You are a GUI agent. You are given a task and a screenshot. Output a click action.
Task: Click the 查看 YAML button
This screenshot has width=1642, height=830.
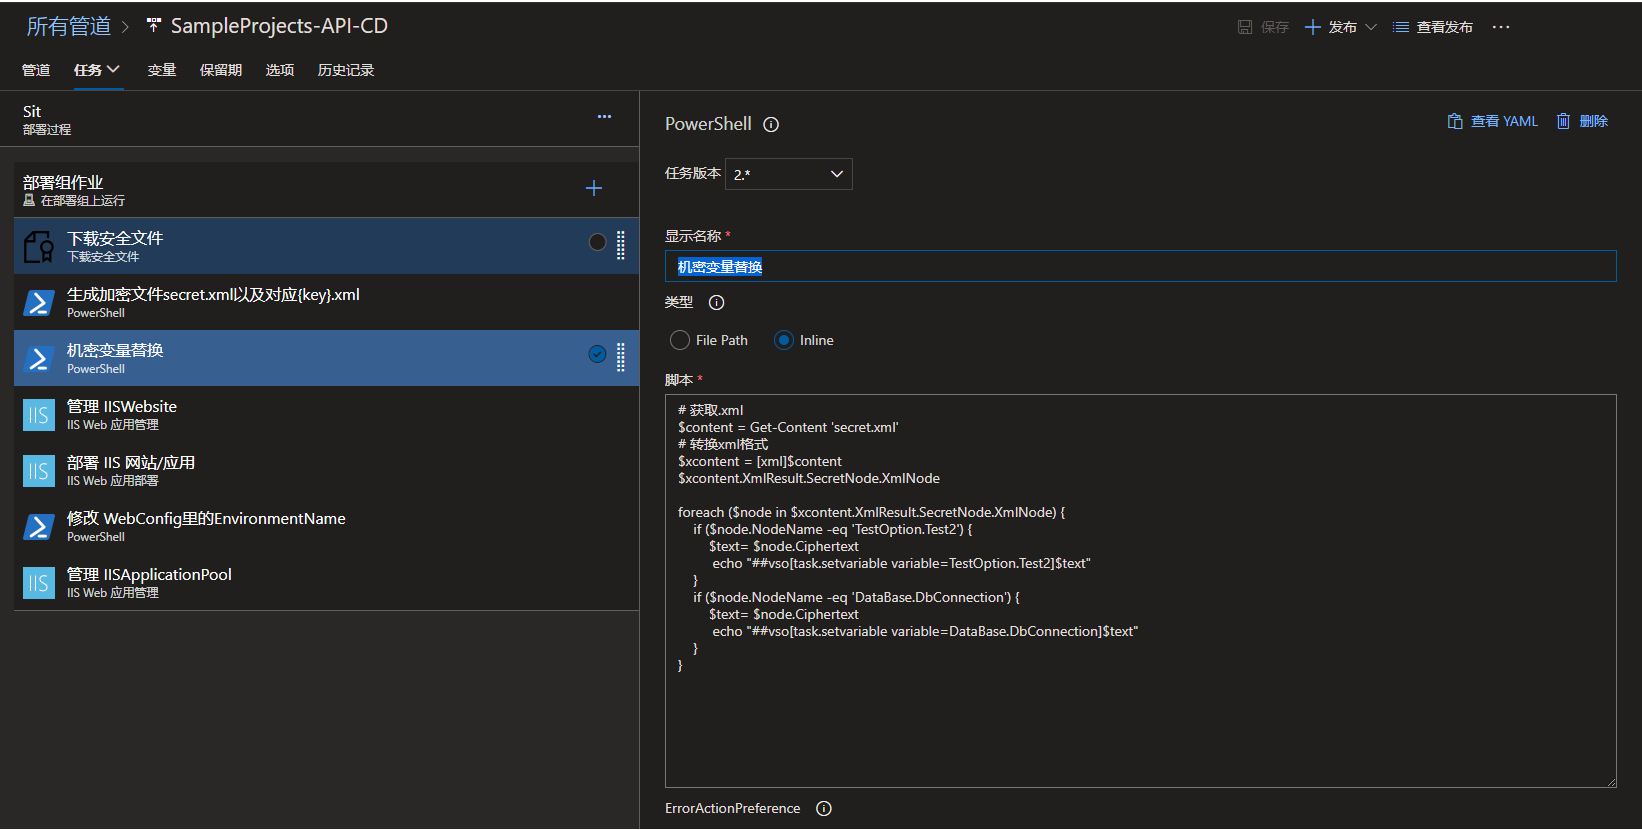click(x=1492, y=121)
